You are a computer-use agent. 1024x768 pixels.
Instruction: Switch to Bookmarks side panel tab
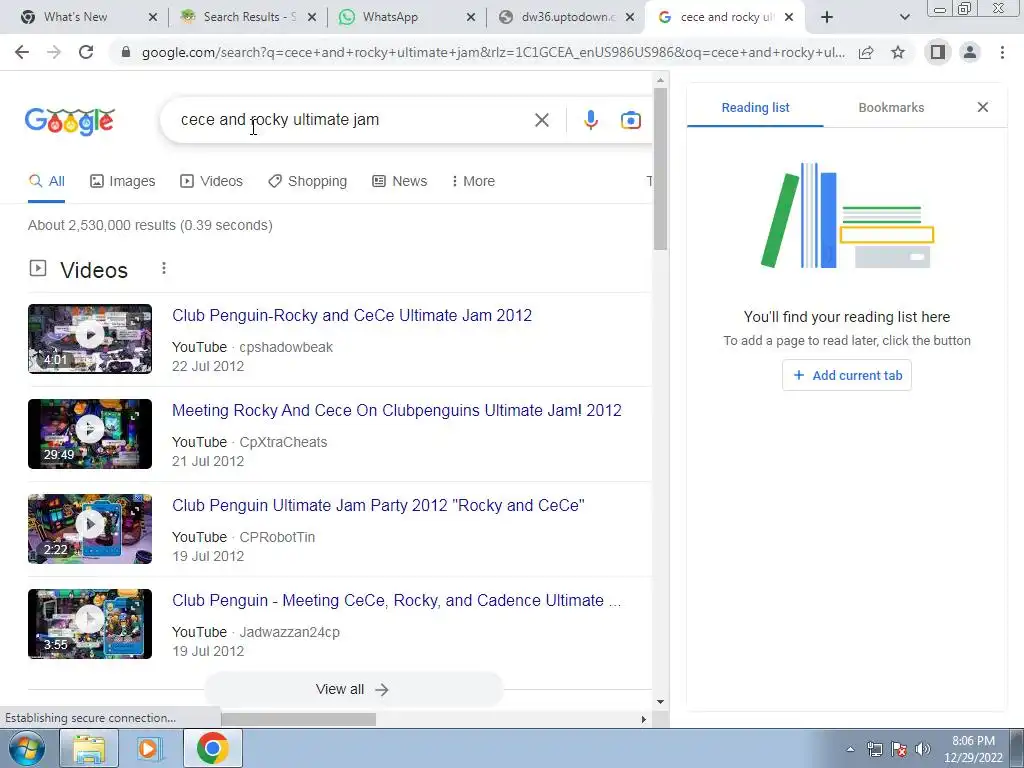coord(891,108)
